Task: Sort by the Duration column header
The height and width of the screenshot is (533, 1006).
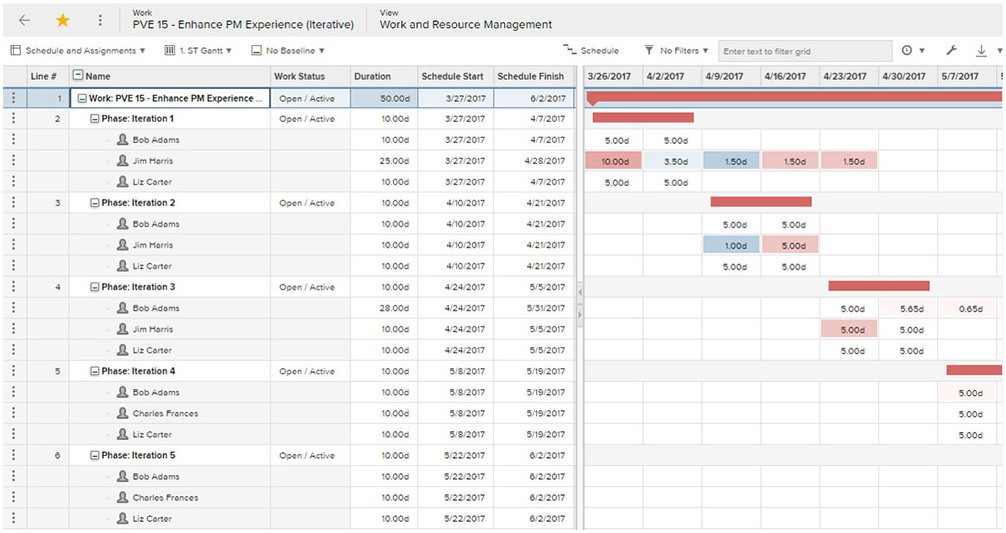Action: [384, 76]
